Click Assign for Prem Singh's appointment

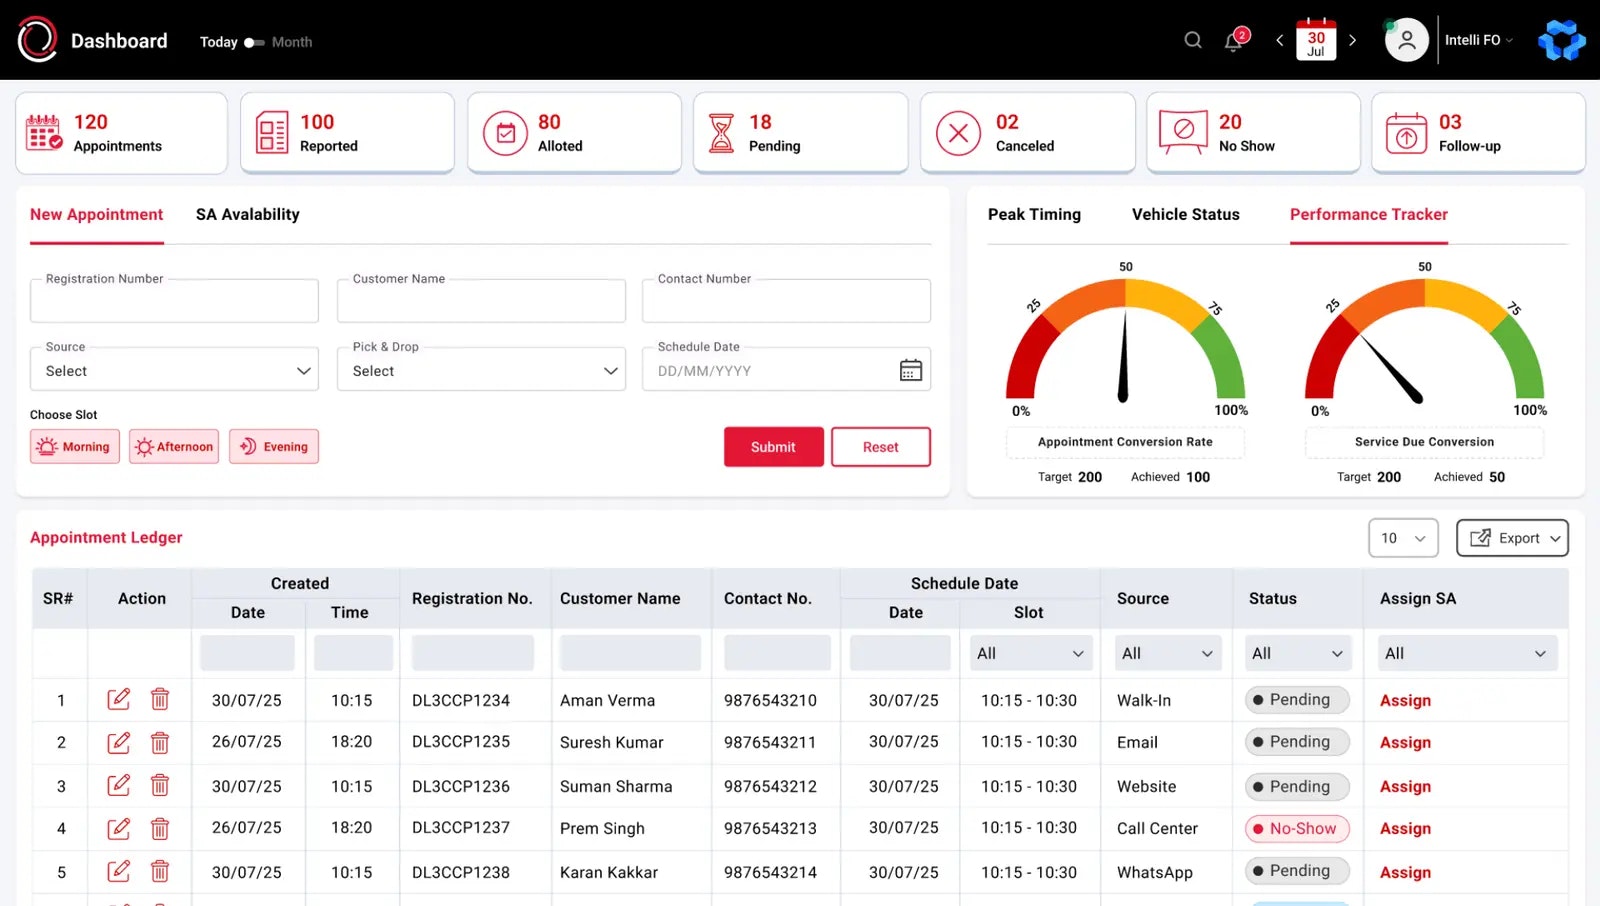(x=1404, y=828)
